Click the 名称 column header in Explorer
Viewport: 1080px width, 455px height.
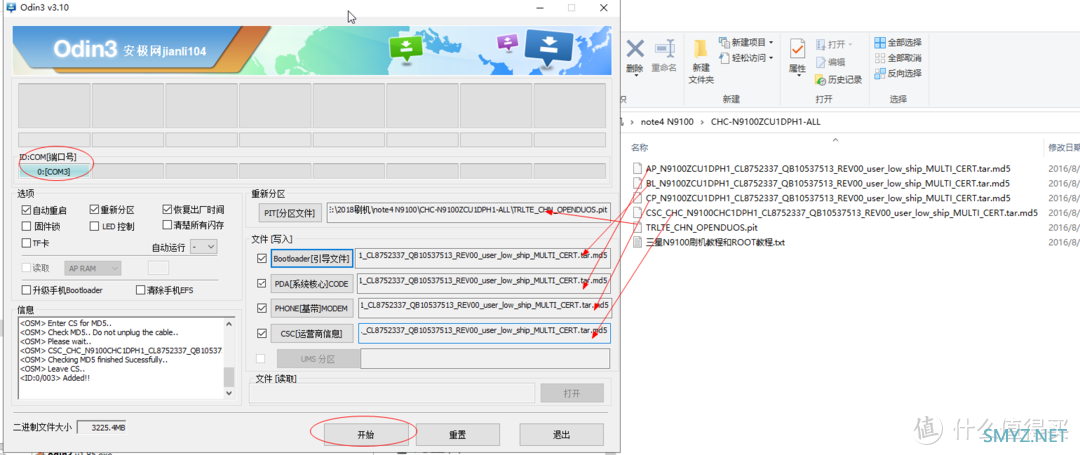click(640, 147)
